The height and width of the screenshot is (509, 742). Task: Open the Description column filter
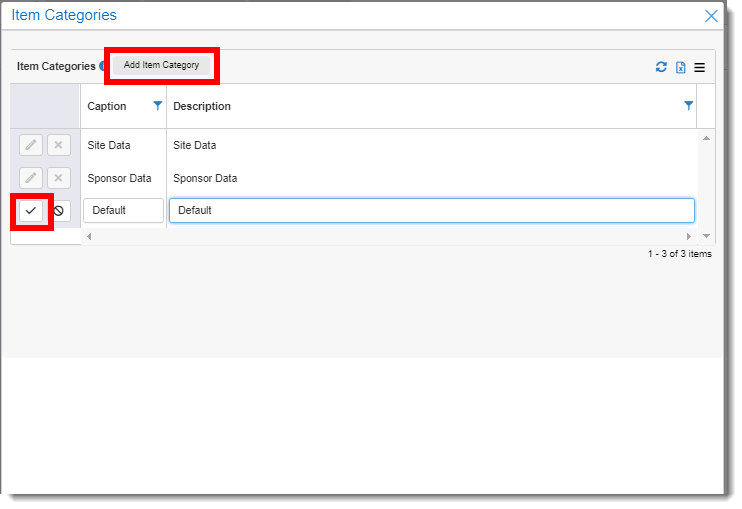[689, 105]
